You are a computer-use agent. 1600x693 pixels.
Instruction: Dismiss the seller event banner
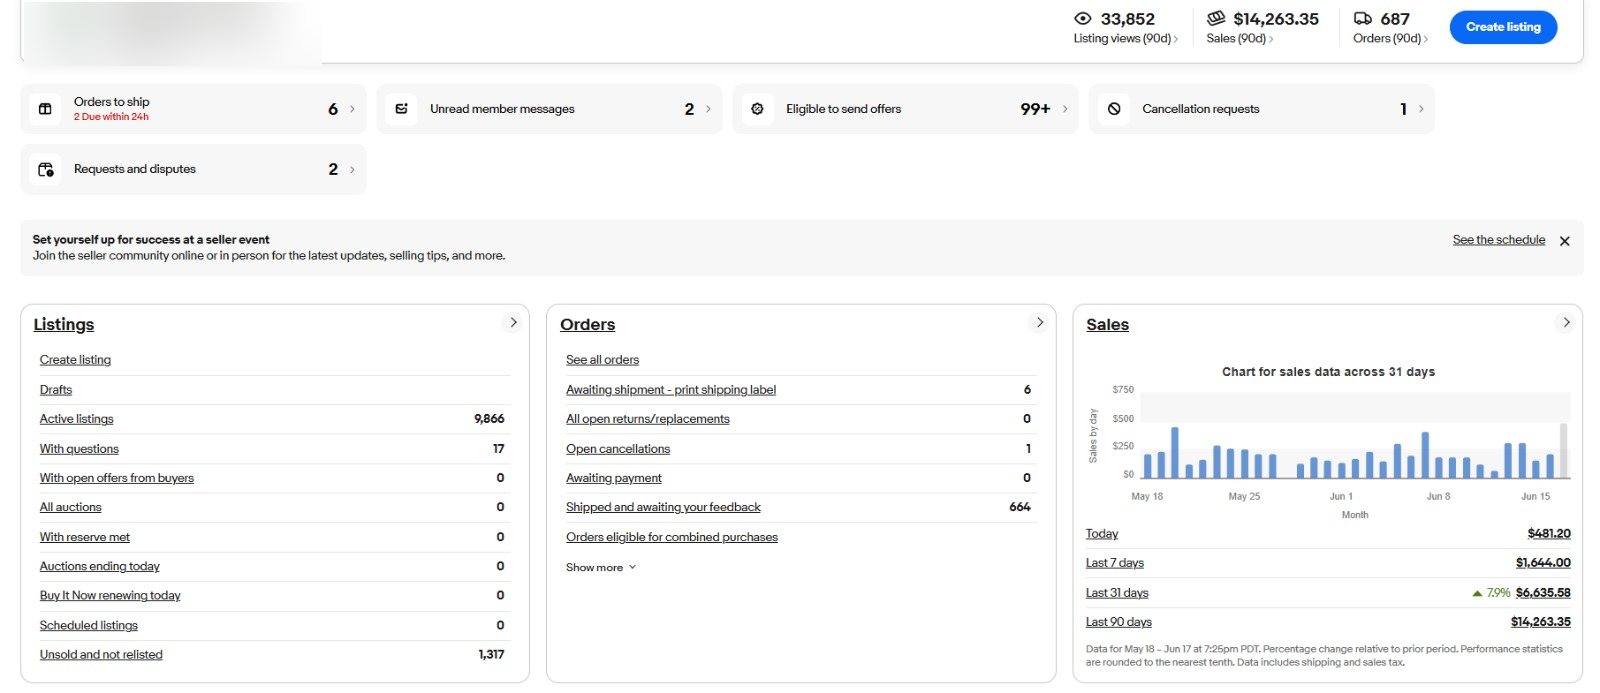point(1565,241)
